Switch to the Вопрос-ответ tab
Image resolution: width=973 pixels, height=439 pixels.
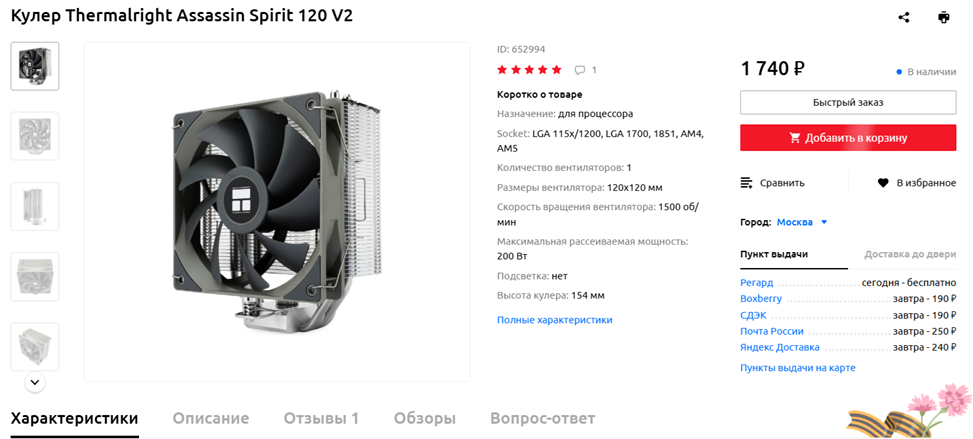(x=542, y=419)
